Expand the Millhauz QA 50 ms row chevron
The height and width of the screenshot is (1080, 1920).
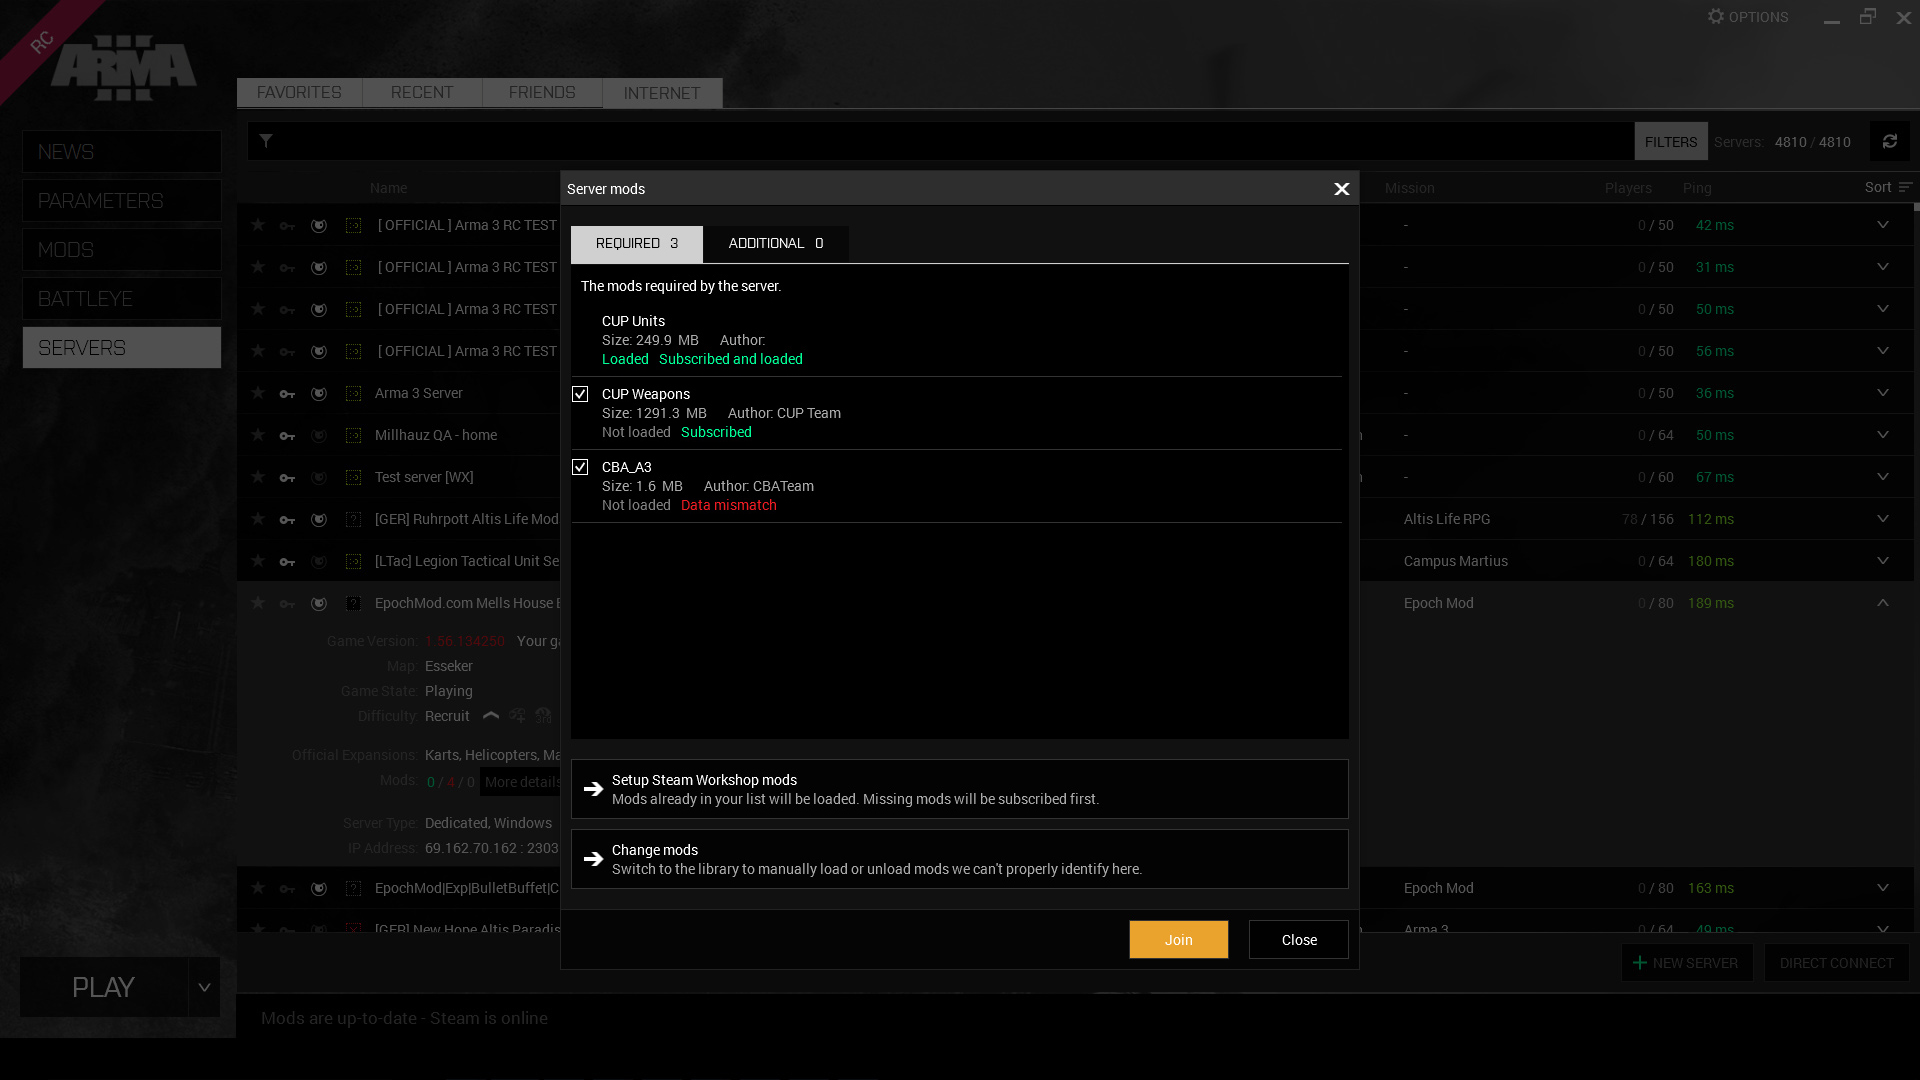1882,435
